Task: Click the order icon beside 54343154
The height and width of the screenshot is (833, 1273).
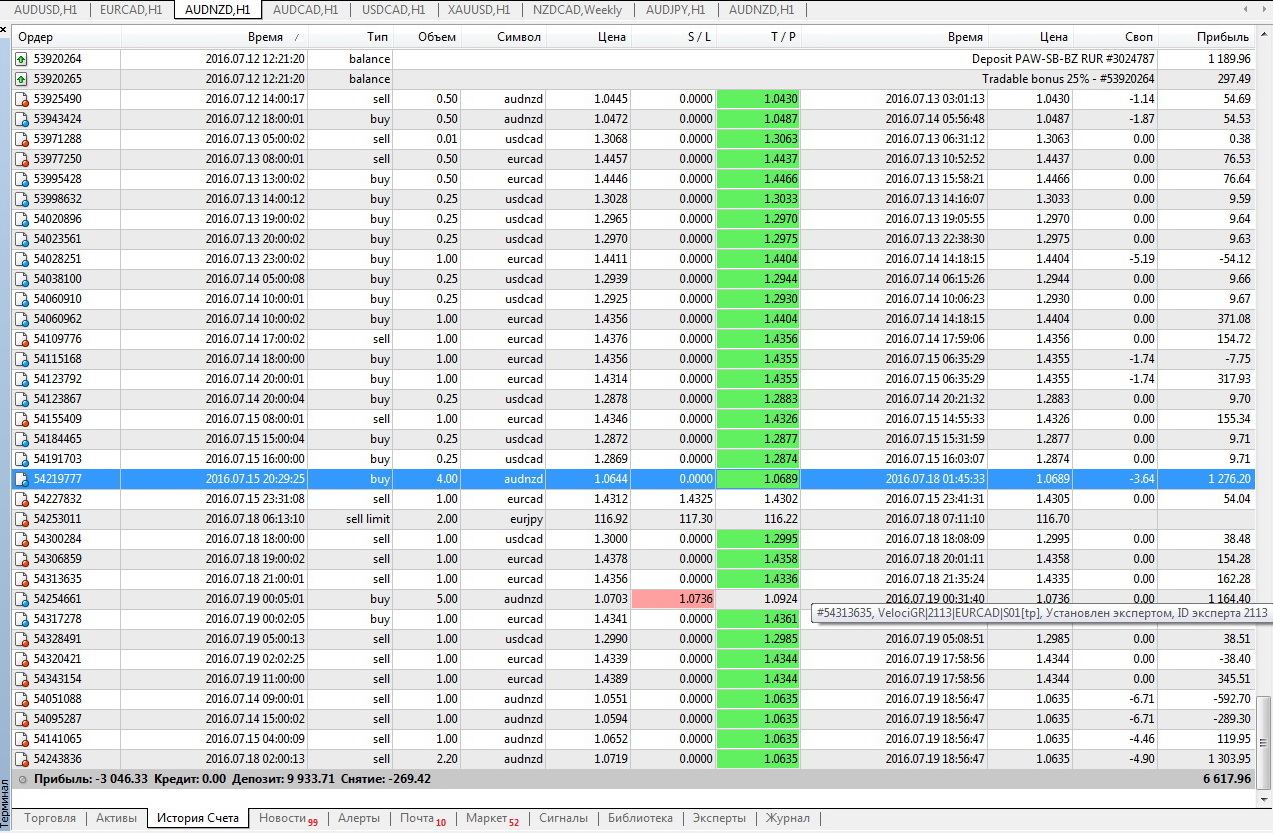Action: click(21, 679)
